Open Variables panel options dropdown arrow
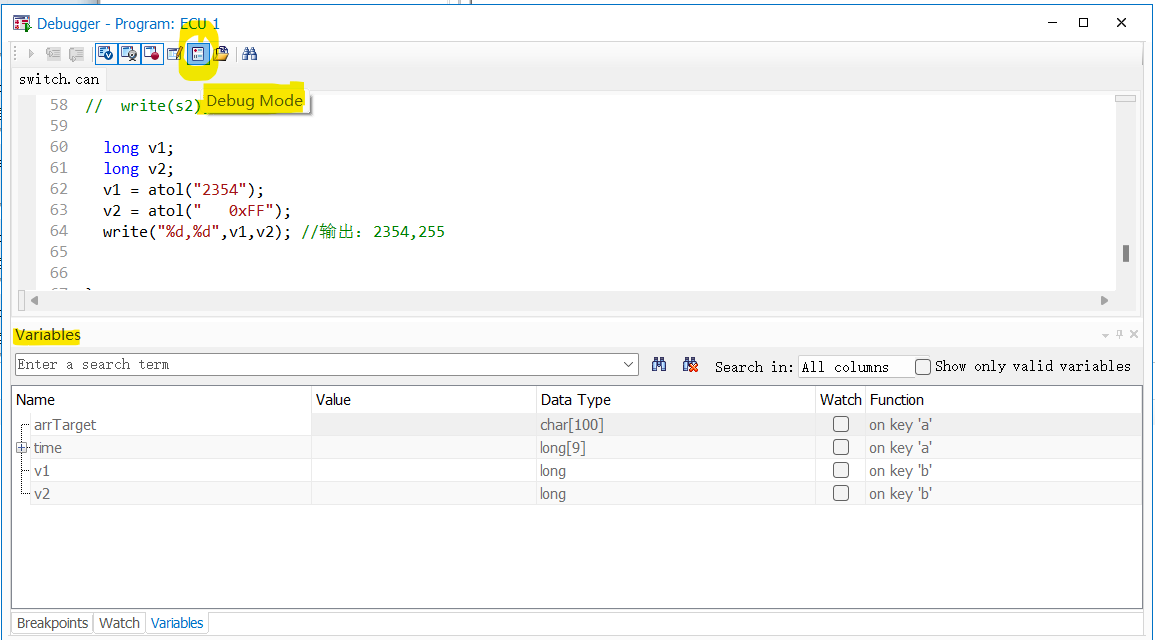 (1106, 335)
